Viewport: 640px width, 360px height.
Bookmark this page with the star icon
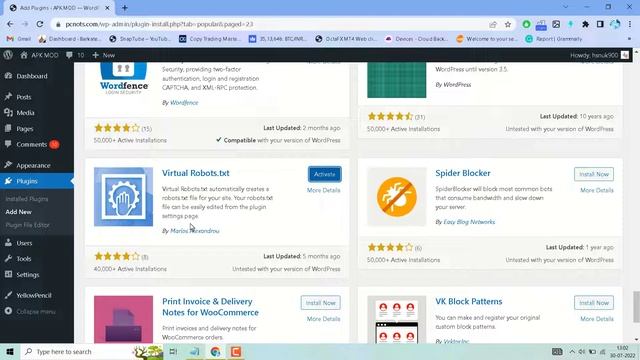tap(507, 24)
